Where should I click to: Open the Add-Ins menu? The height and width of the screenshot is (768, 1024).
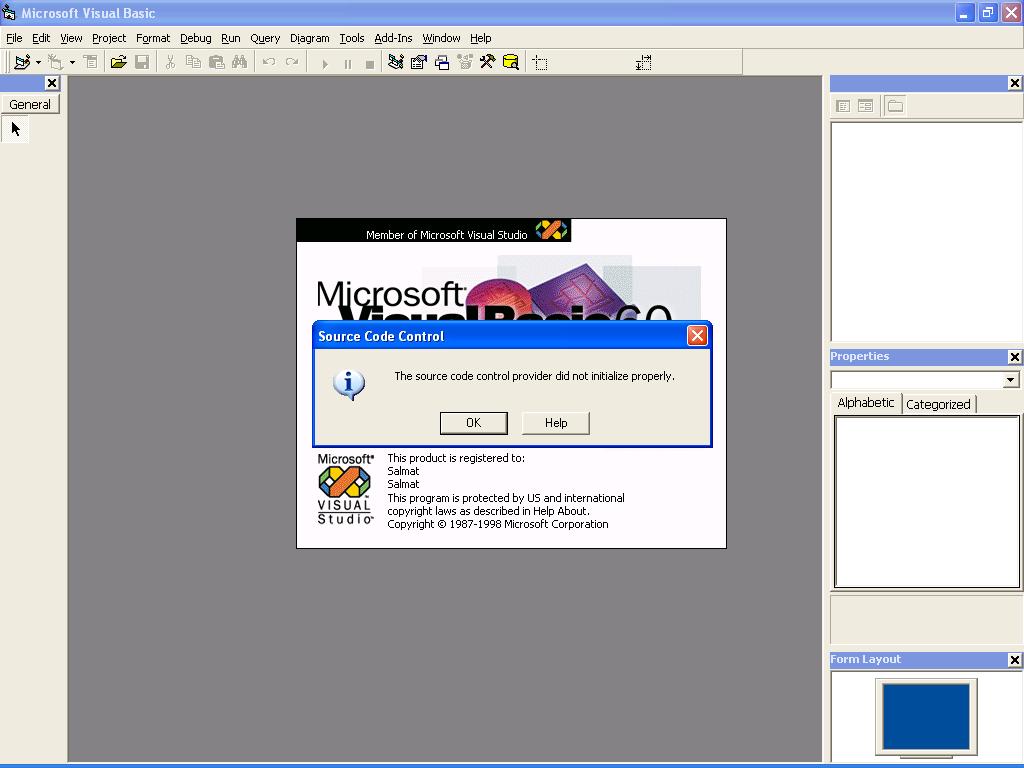(393, 38)
